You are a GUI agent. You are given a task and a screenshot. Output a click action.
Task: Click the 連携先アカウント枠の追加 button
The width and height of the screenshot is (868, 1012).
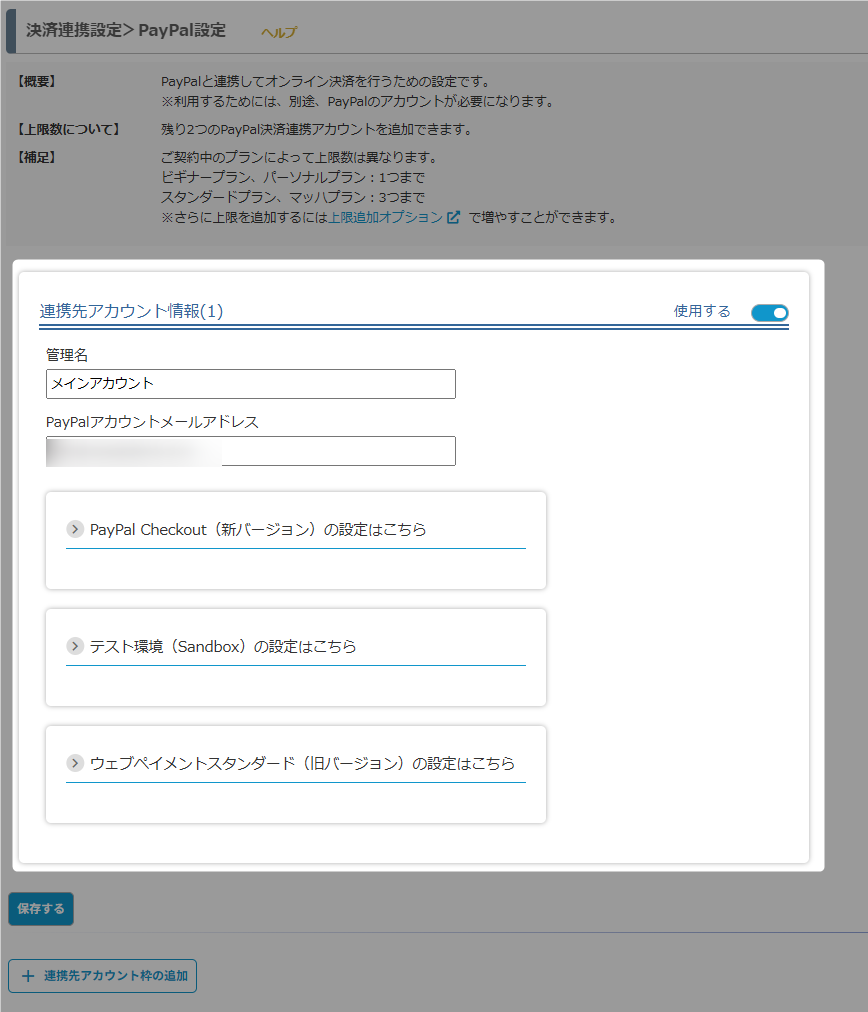pos(103,975)
